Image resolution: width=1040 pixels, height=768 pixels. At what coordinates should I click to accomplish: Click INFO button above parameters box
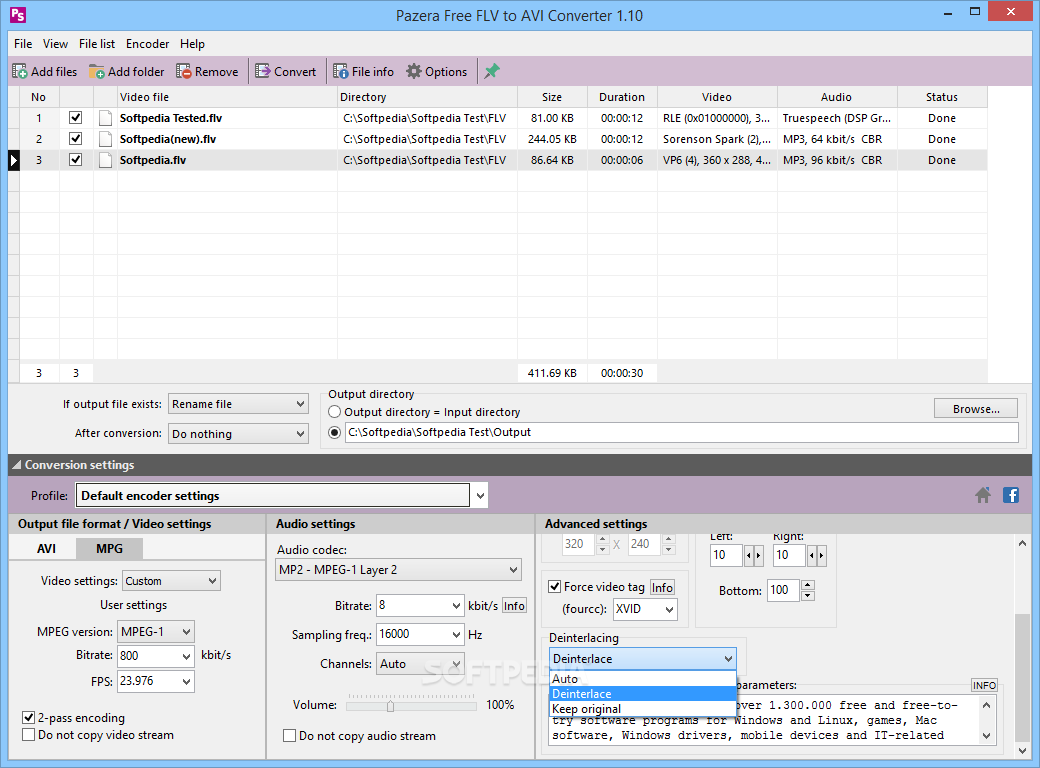click(x=984, y=685)
